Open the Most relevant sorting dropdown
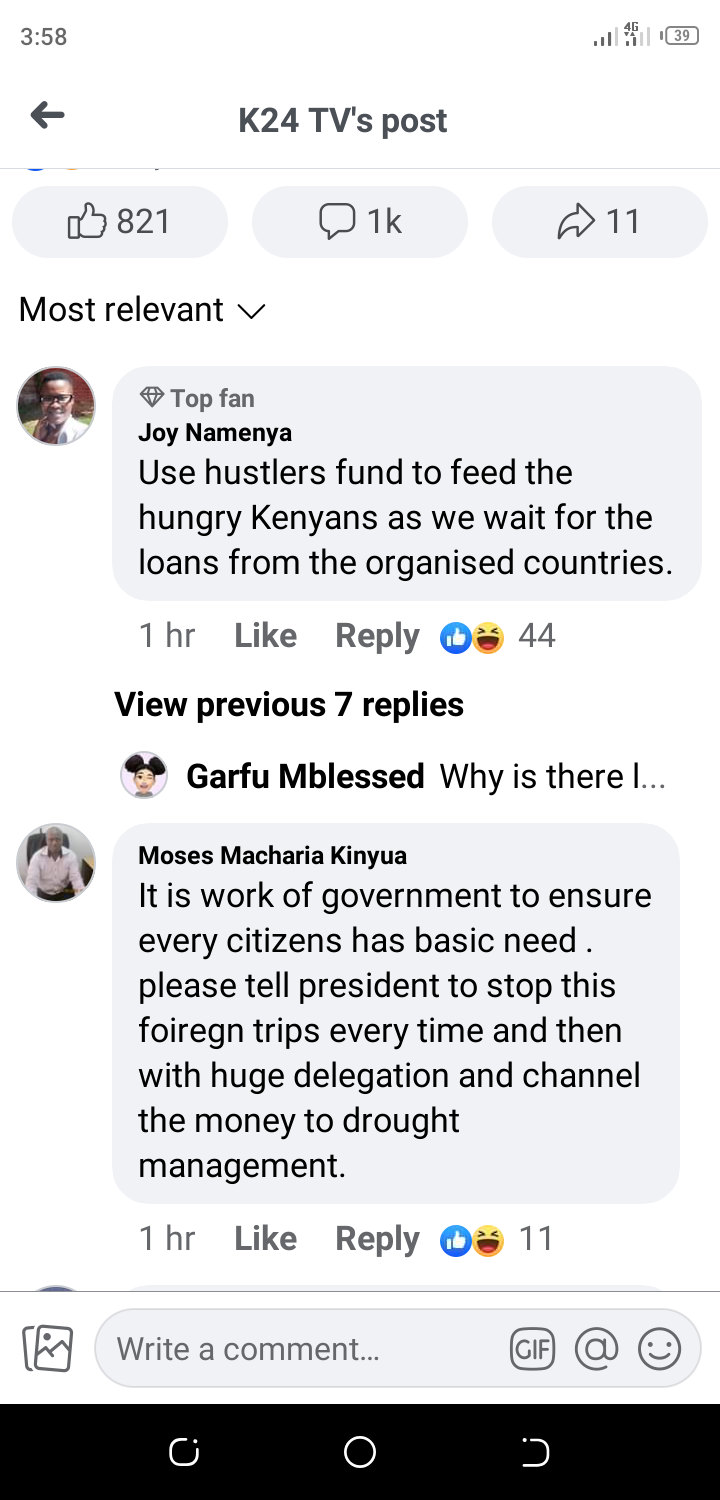The image size is (720, 1500). (x=142, y=310)
